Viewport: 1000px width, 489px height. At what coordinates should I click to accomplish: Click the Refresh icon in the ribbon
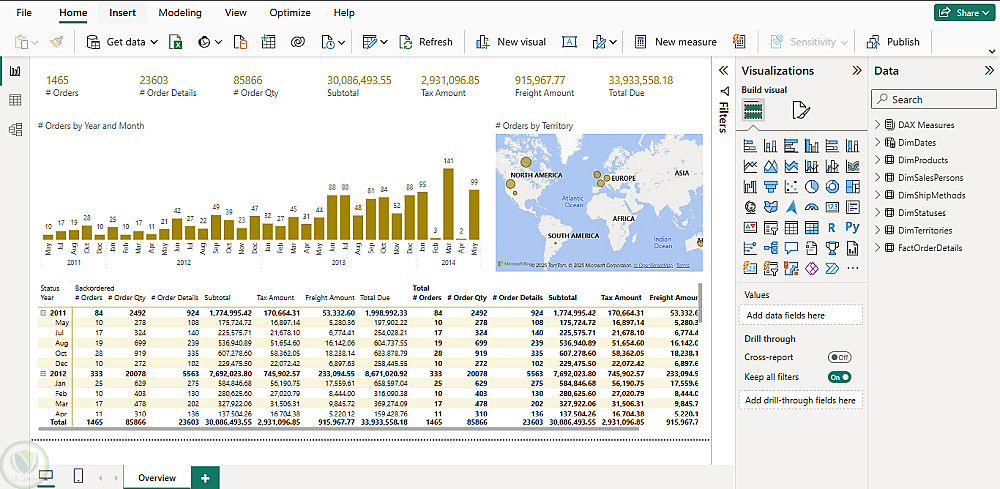[406, 42]
